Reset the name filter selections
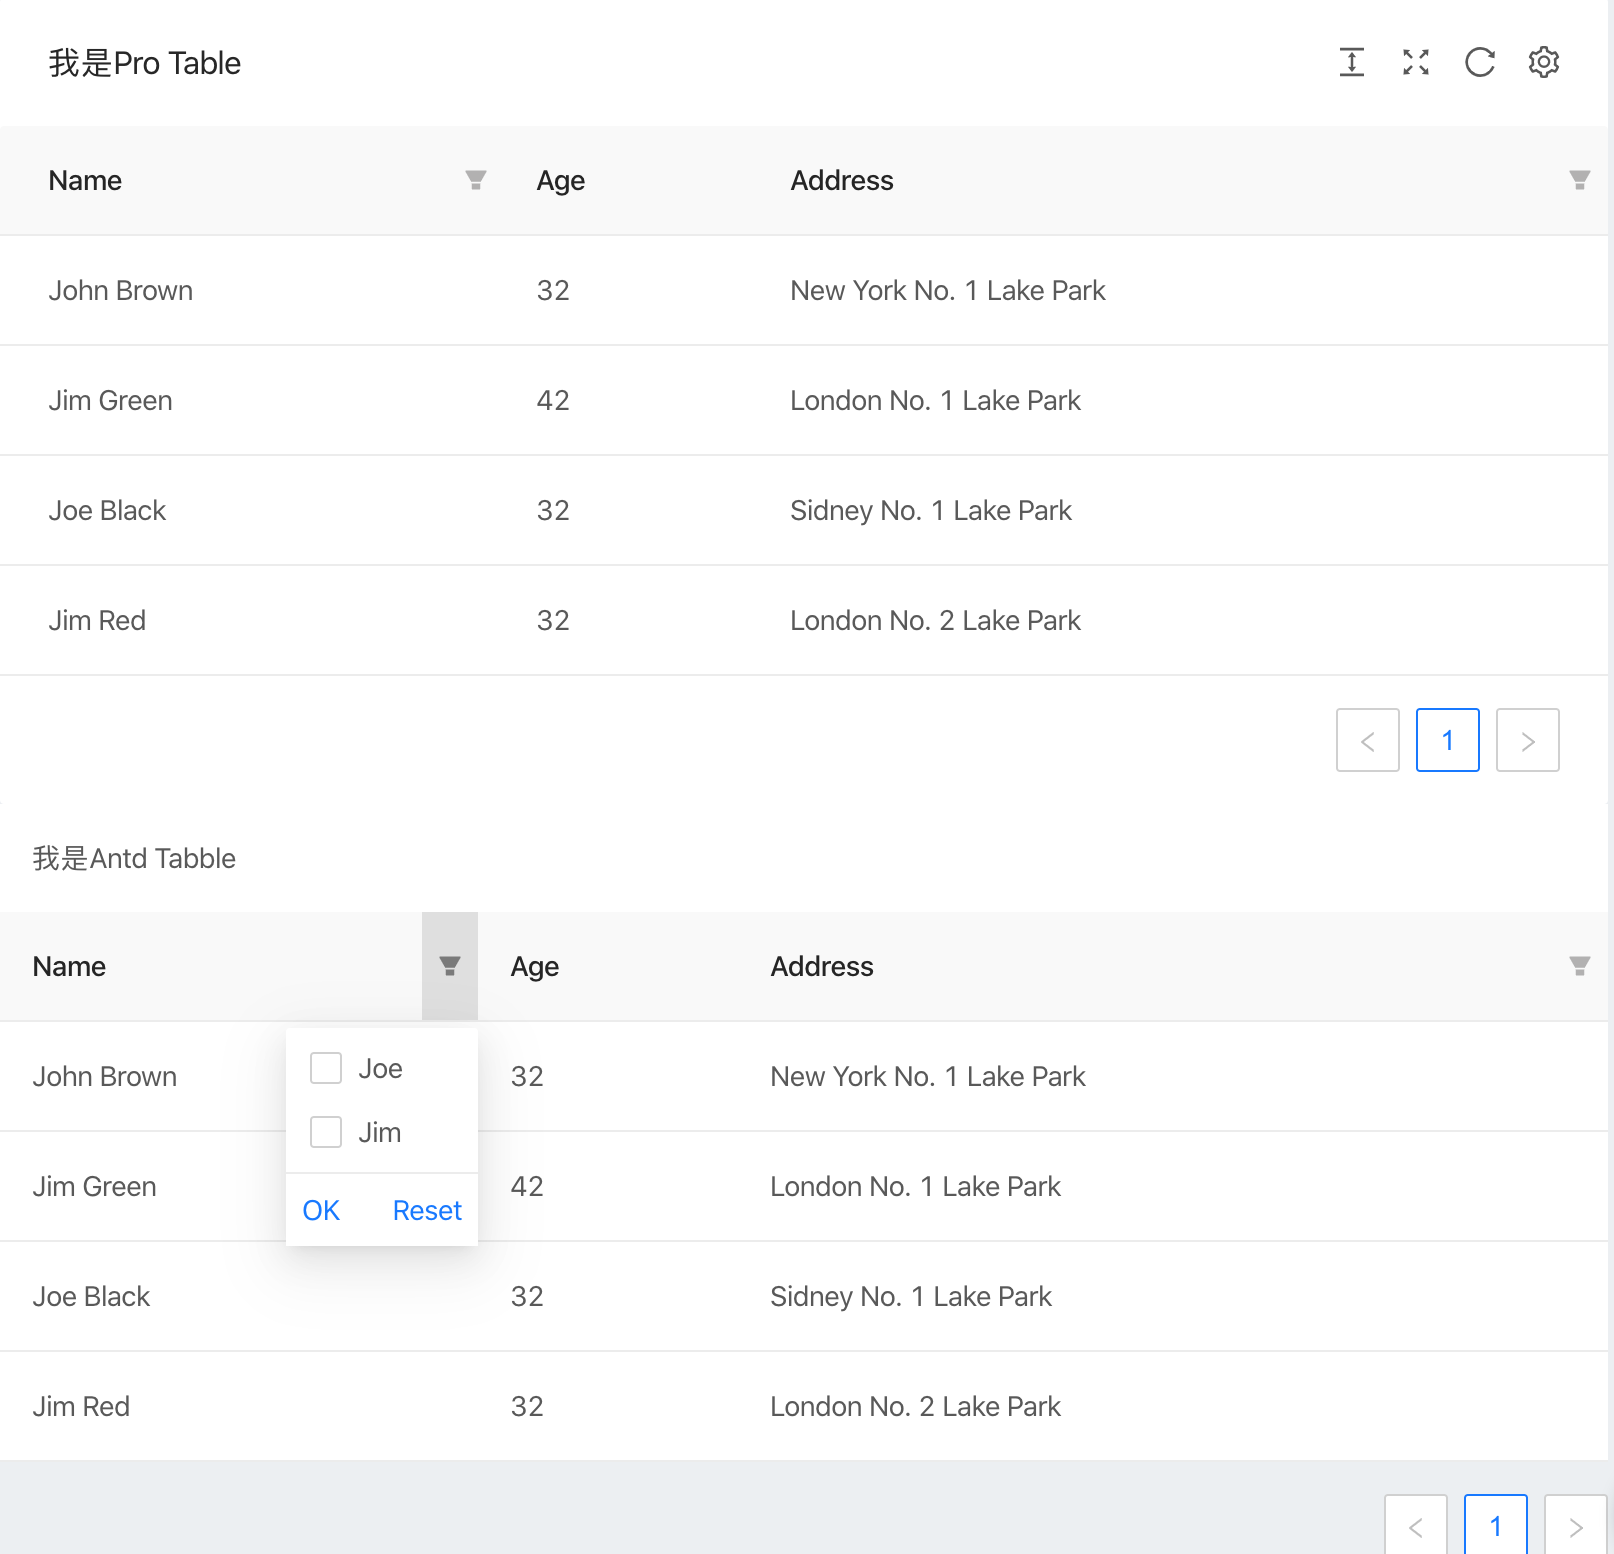 coord(426,1210)
